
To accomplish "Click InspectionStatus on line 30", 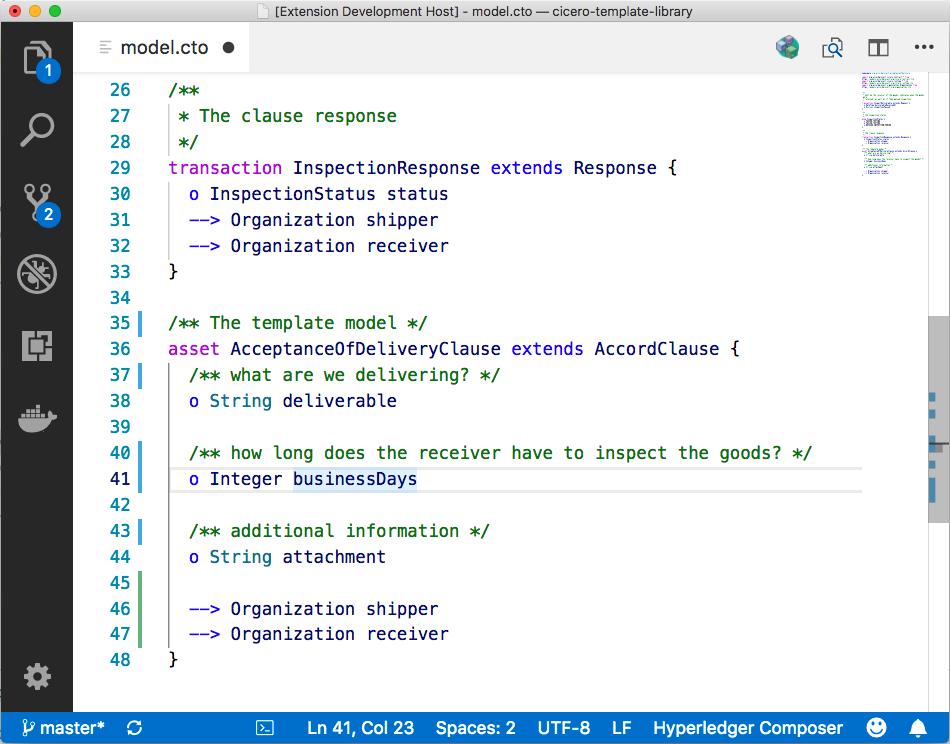I will point(293,194).
